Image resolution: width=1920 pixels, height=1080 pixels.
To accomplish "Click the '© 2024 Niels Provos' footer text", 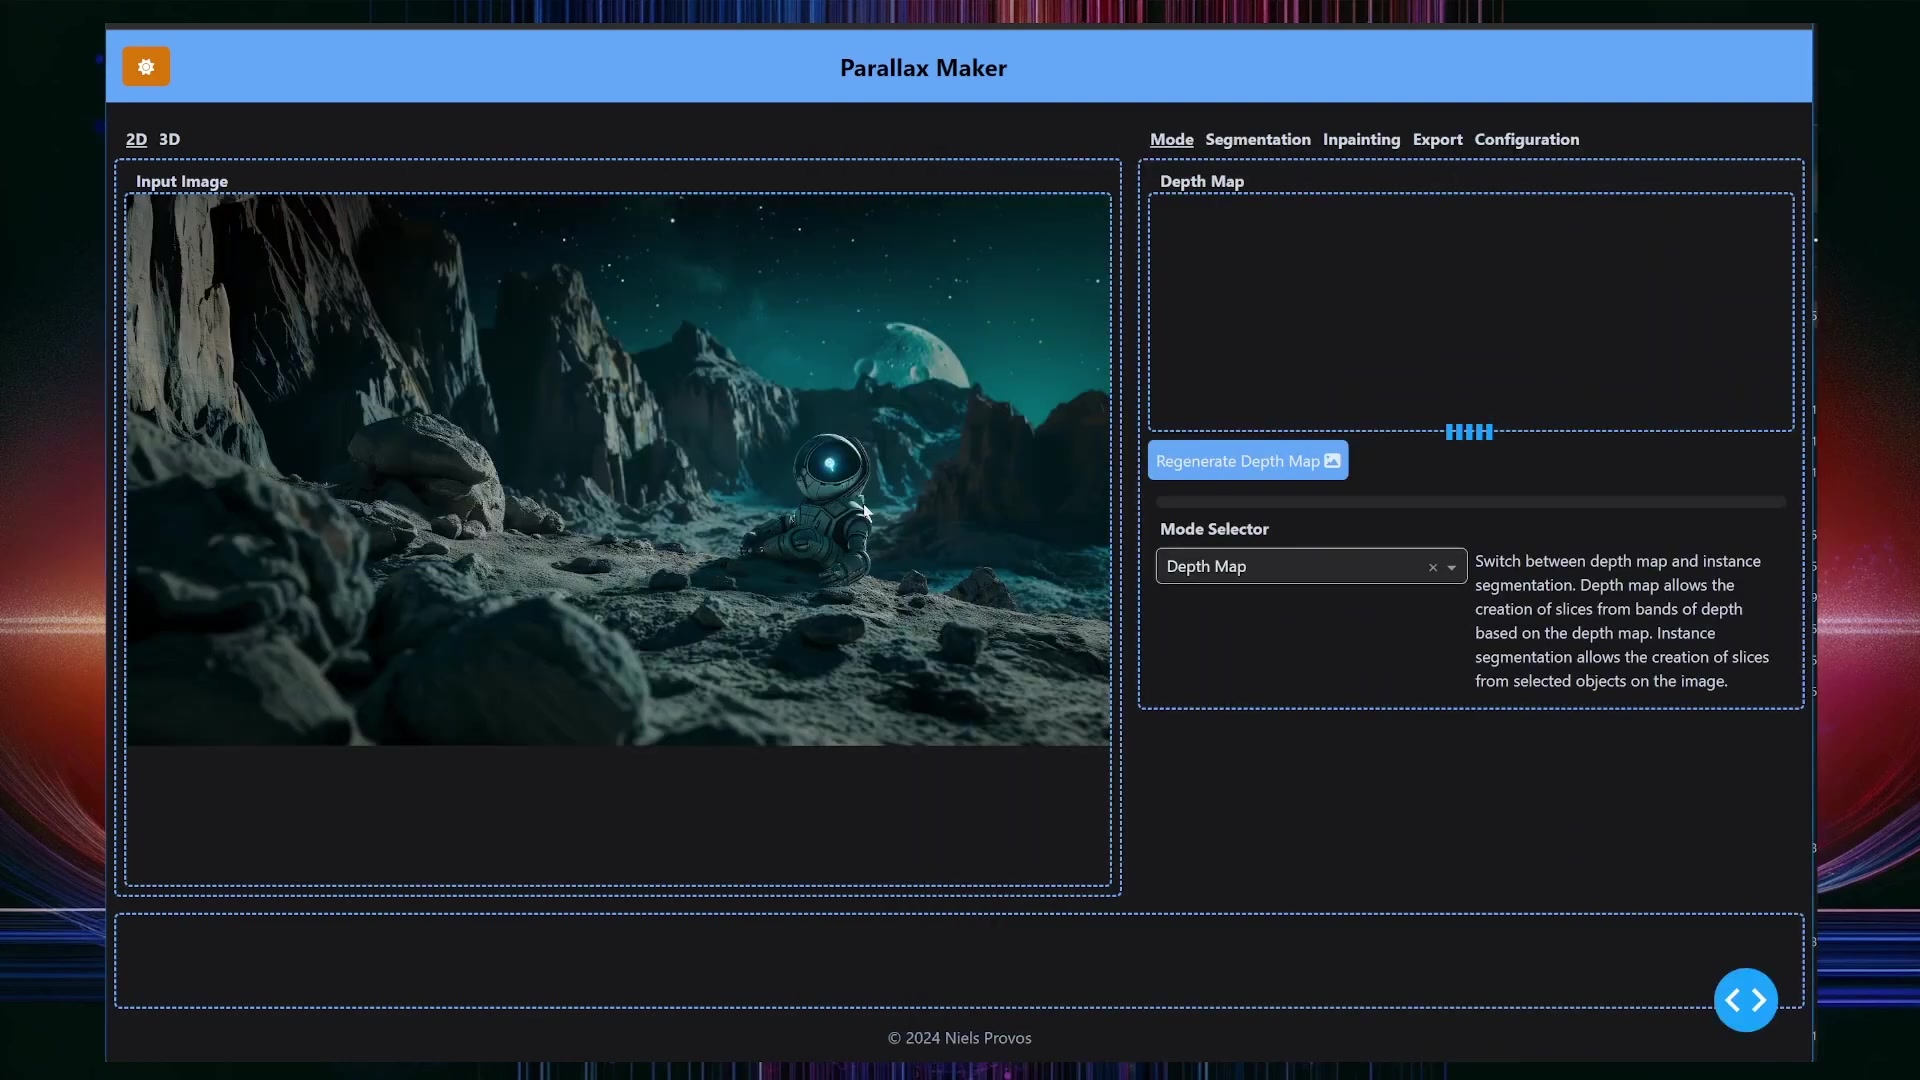I will pos(959,1038).
